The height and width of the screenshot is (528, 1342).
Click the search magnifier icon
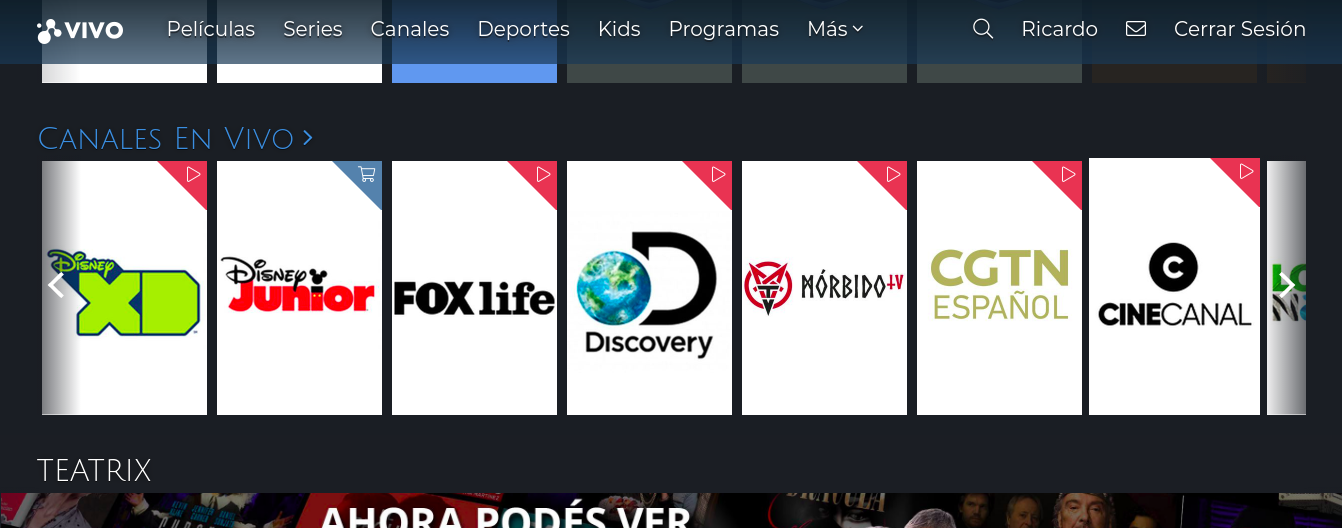pyautogui.click(x=983, y=29)
